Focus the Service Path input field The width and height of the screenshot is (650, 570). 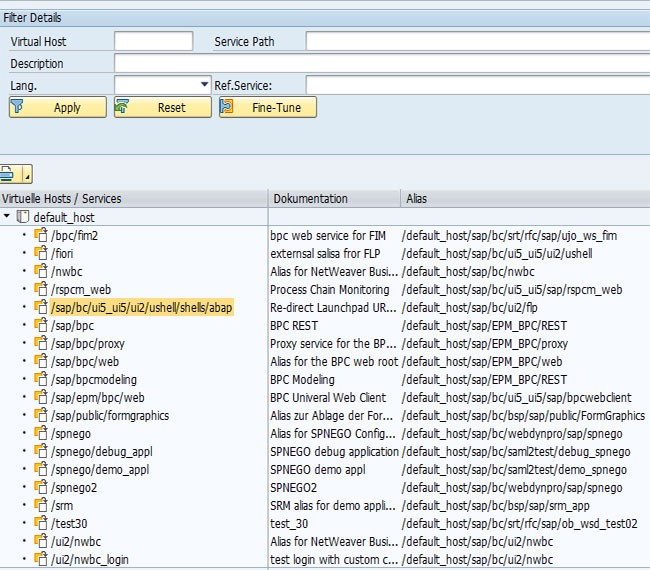[x=478, y=41]
